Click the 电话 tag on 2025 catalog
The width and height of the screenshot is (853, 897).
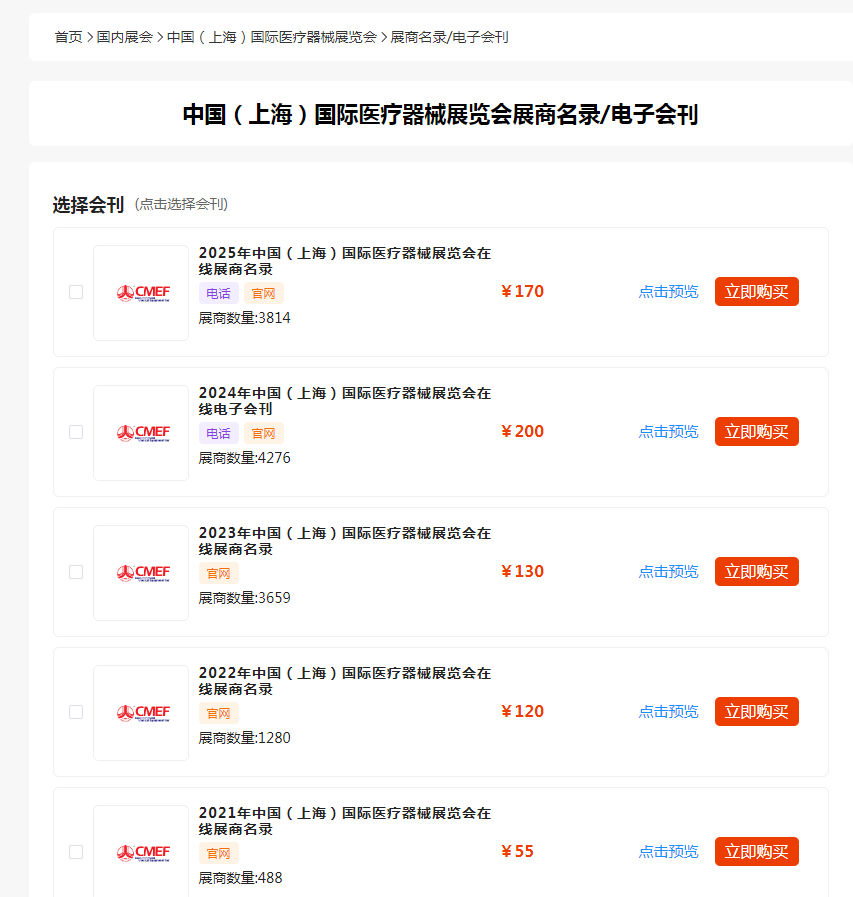coord(217,293)
